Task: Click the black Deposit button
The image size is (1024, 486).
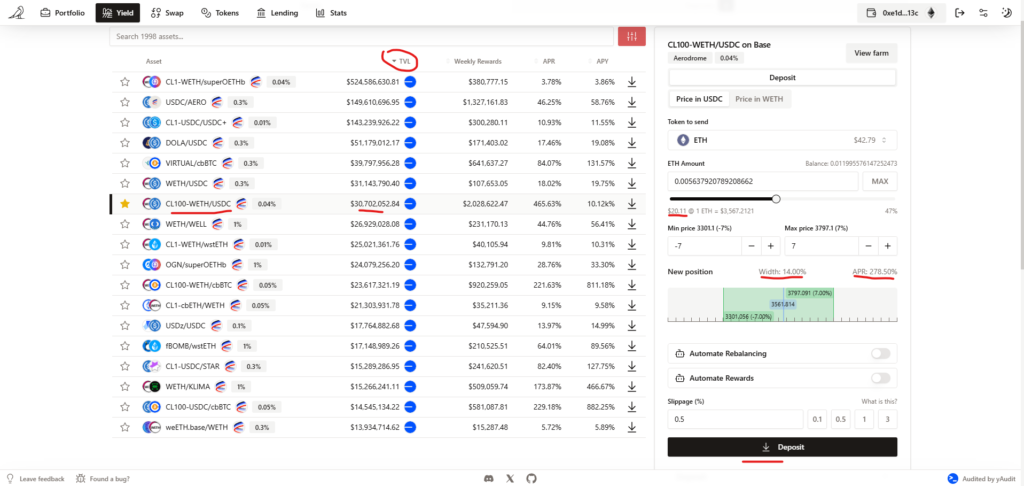Action: tap(782, 447)
